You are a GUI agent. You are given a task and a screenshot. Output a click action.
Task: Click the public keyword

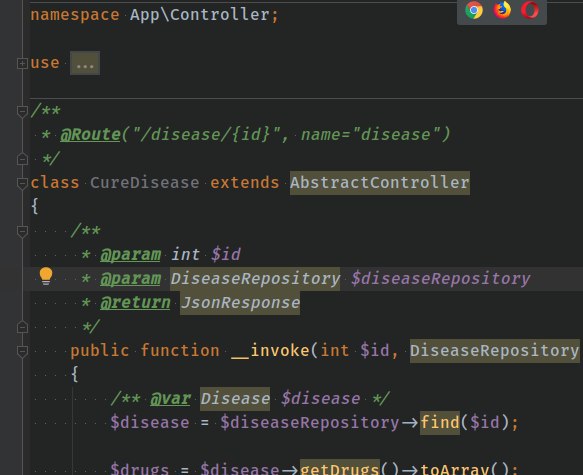pyautogui.click(x=100, y=351)
